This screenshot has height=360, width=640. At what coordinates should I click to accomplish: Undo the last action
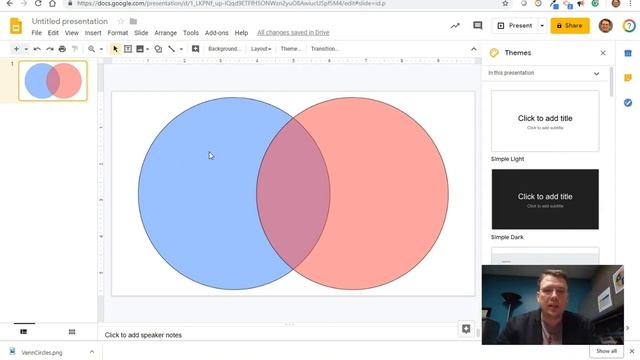pyautogui.click(x=37, y=49)
